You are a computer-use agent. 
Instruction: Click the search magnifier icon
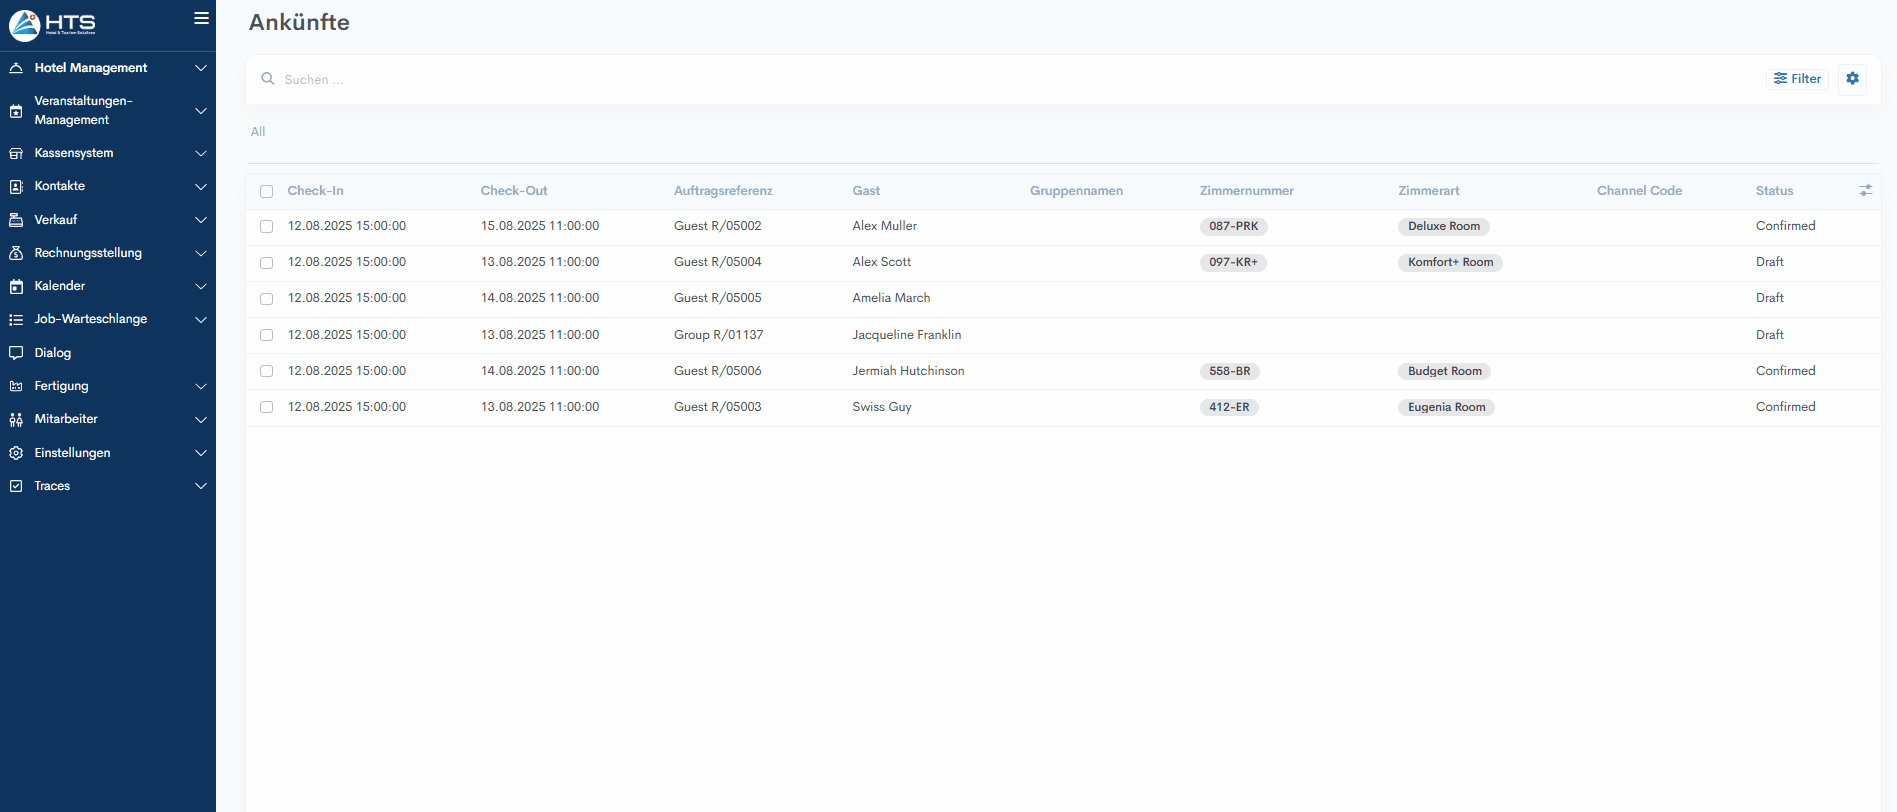pos(268,79)
